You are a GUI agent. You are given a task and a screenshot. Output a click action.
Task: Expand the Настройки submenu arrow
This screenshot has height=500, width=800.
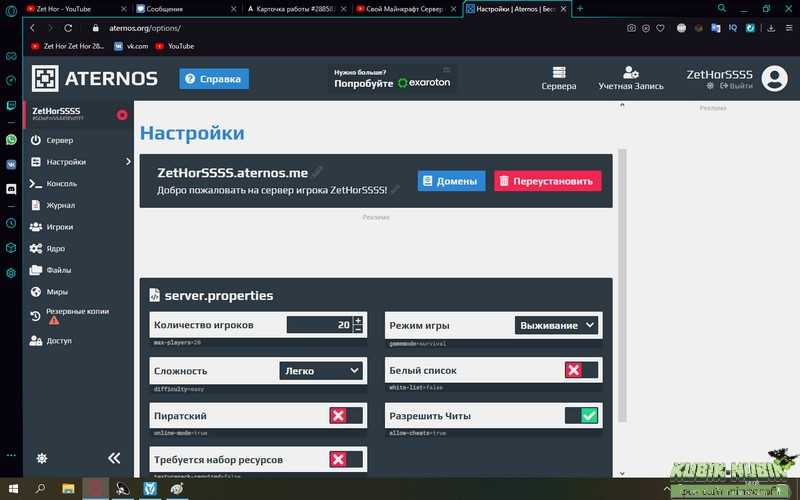128,162
